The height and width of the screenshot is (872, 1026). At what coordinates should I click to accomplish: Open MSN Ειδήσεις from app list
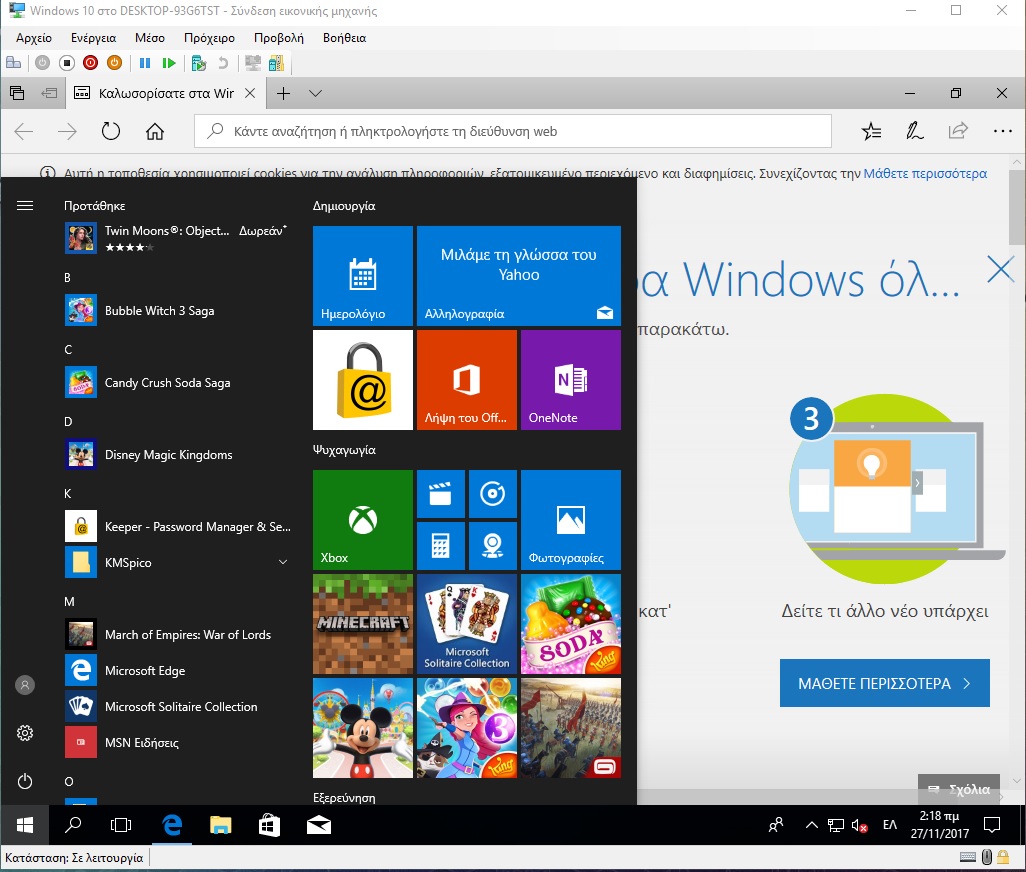177,742
